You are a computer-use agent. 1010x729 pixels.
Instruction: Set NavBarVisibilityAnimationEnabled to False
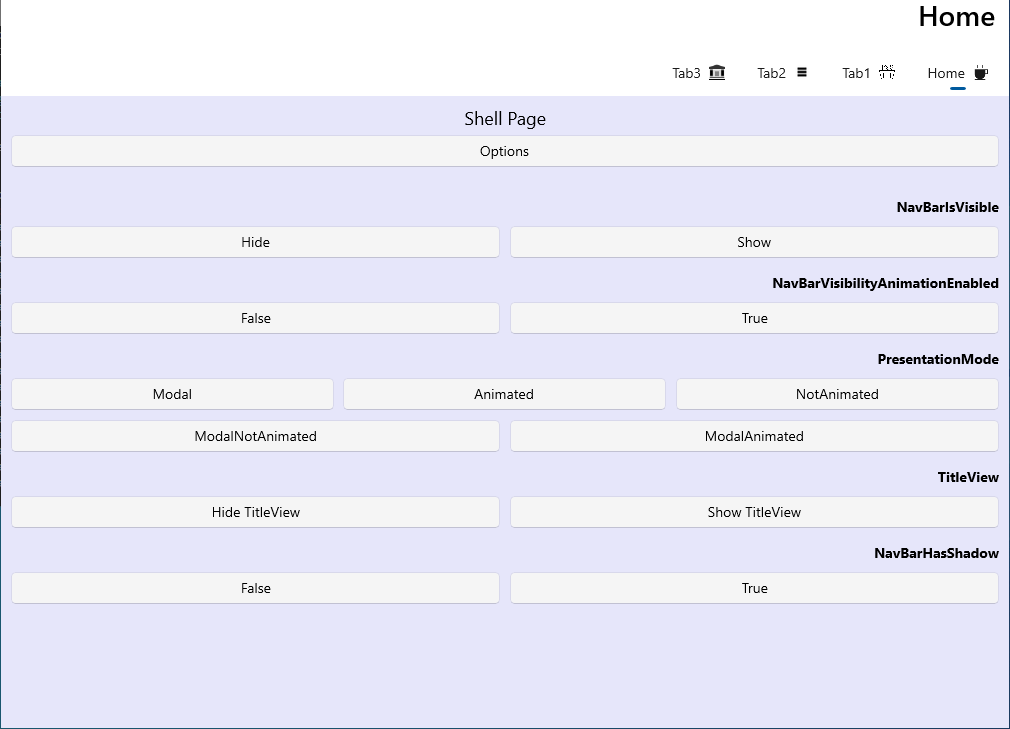click(255, 318)
